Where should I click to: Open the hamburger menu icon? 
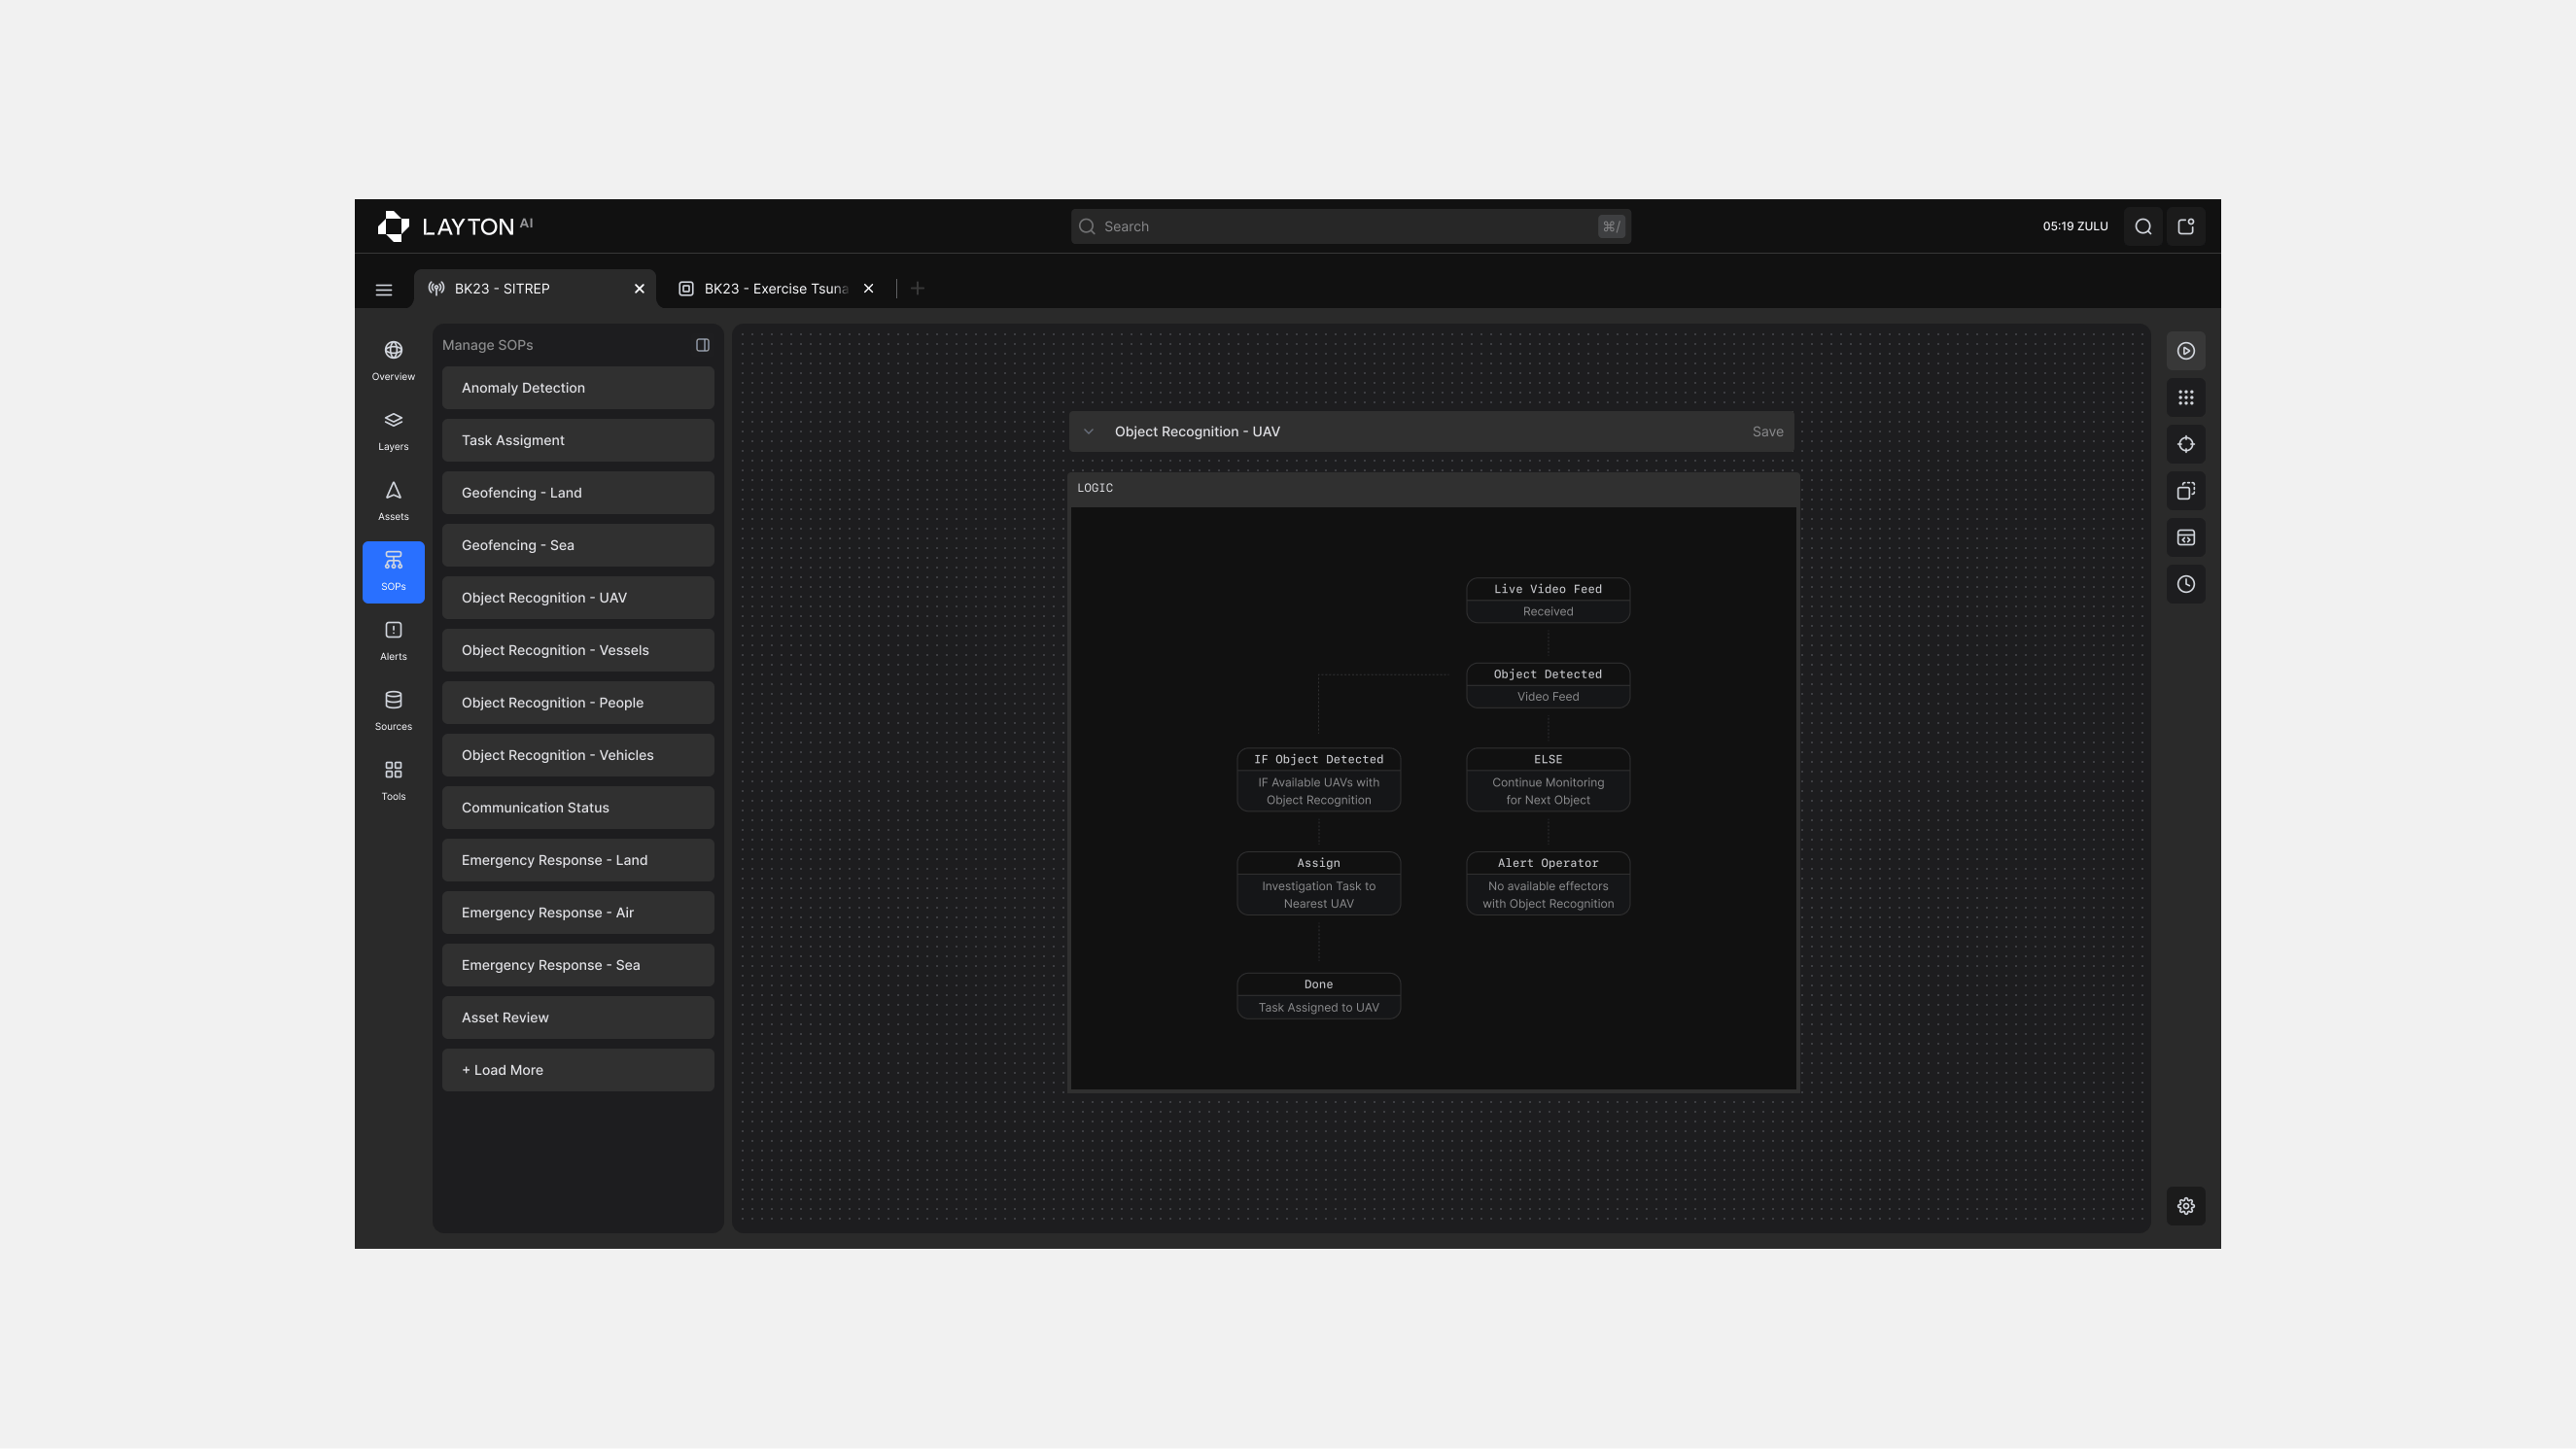pos(384,290)
